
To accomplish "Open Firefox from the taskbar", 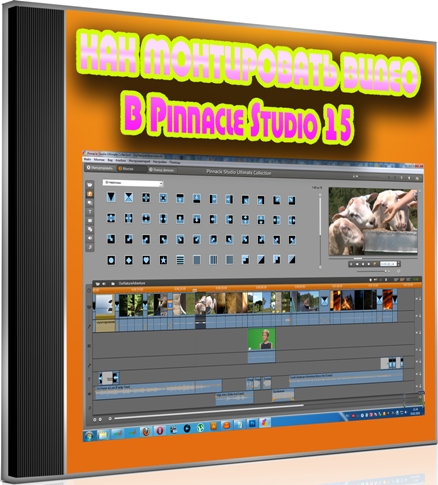I will pyautogui.click(x=146, y=431).
